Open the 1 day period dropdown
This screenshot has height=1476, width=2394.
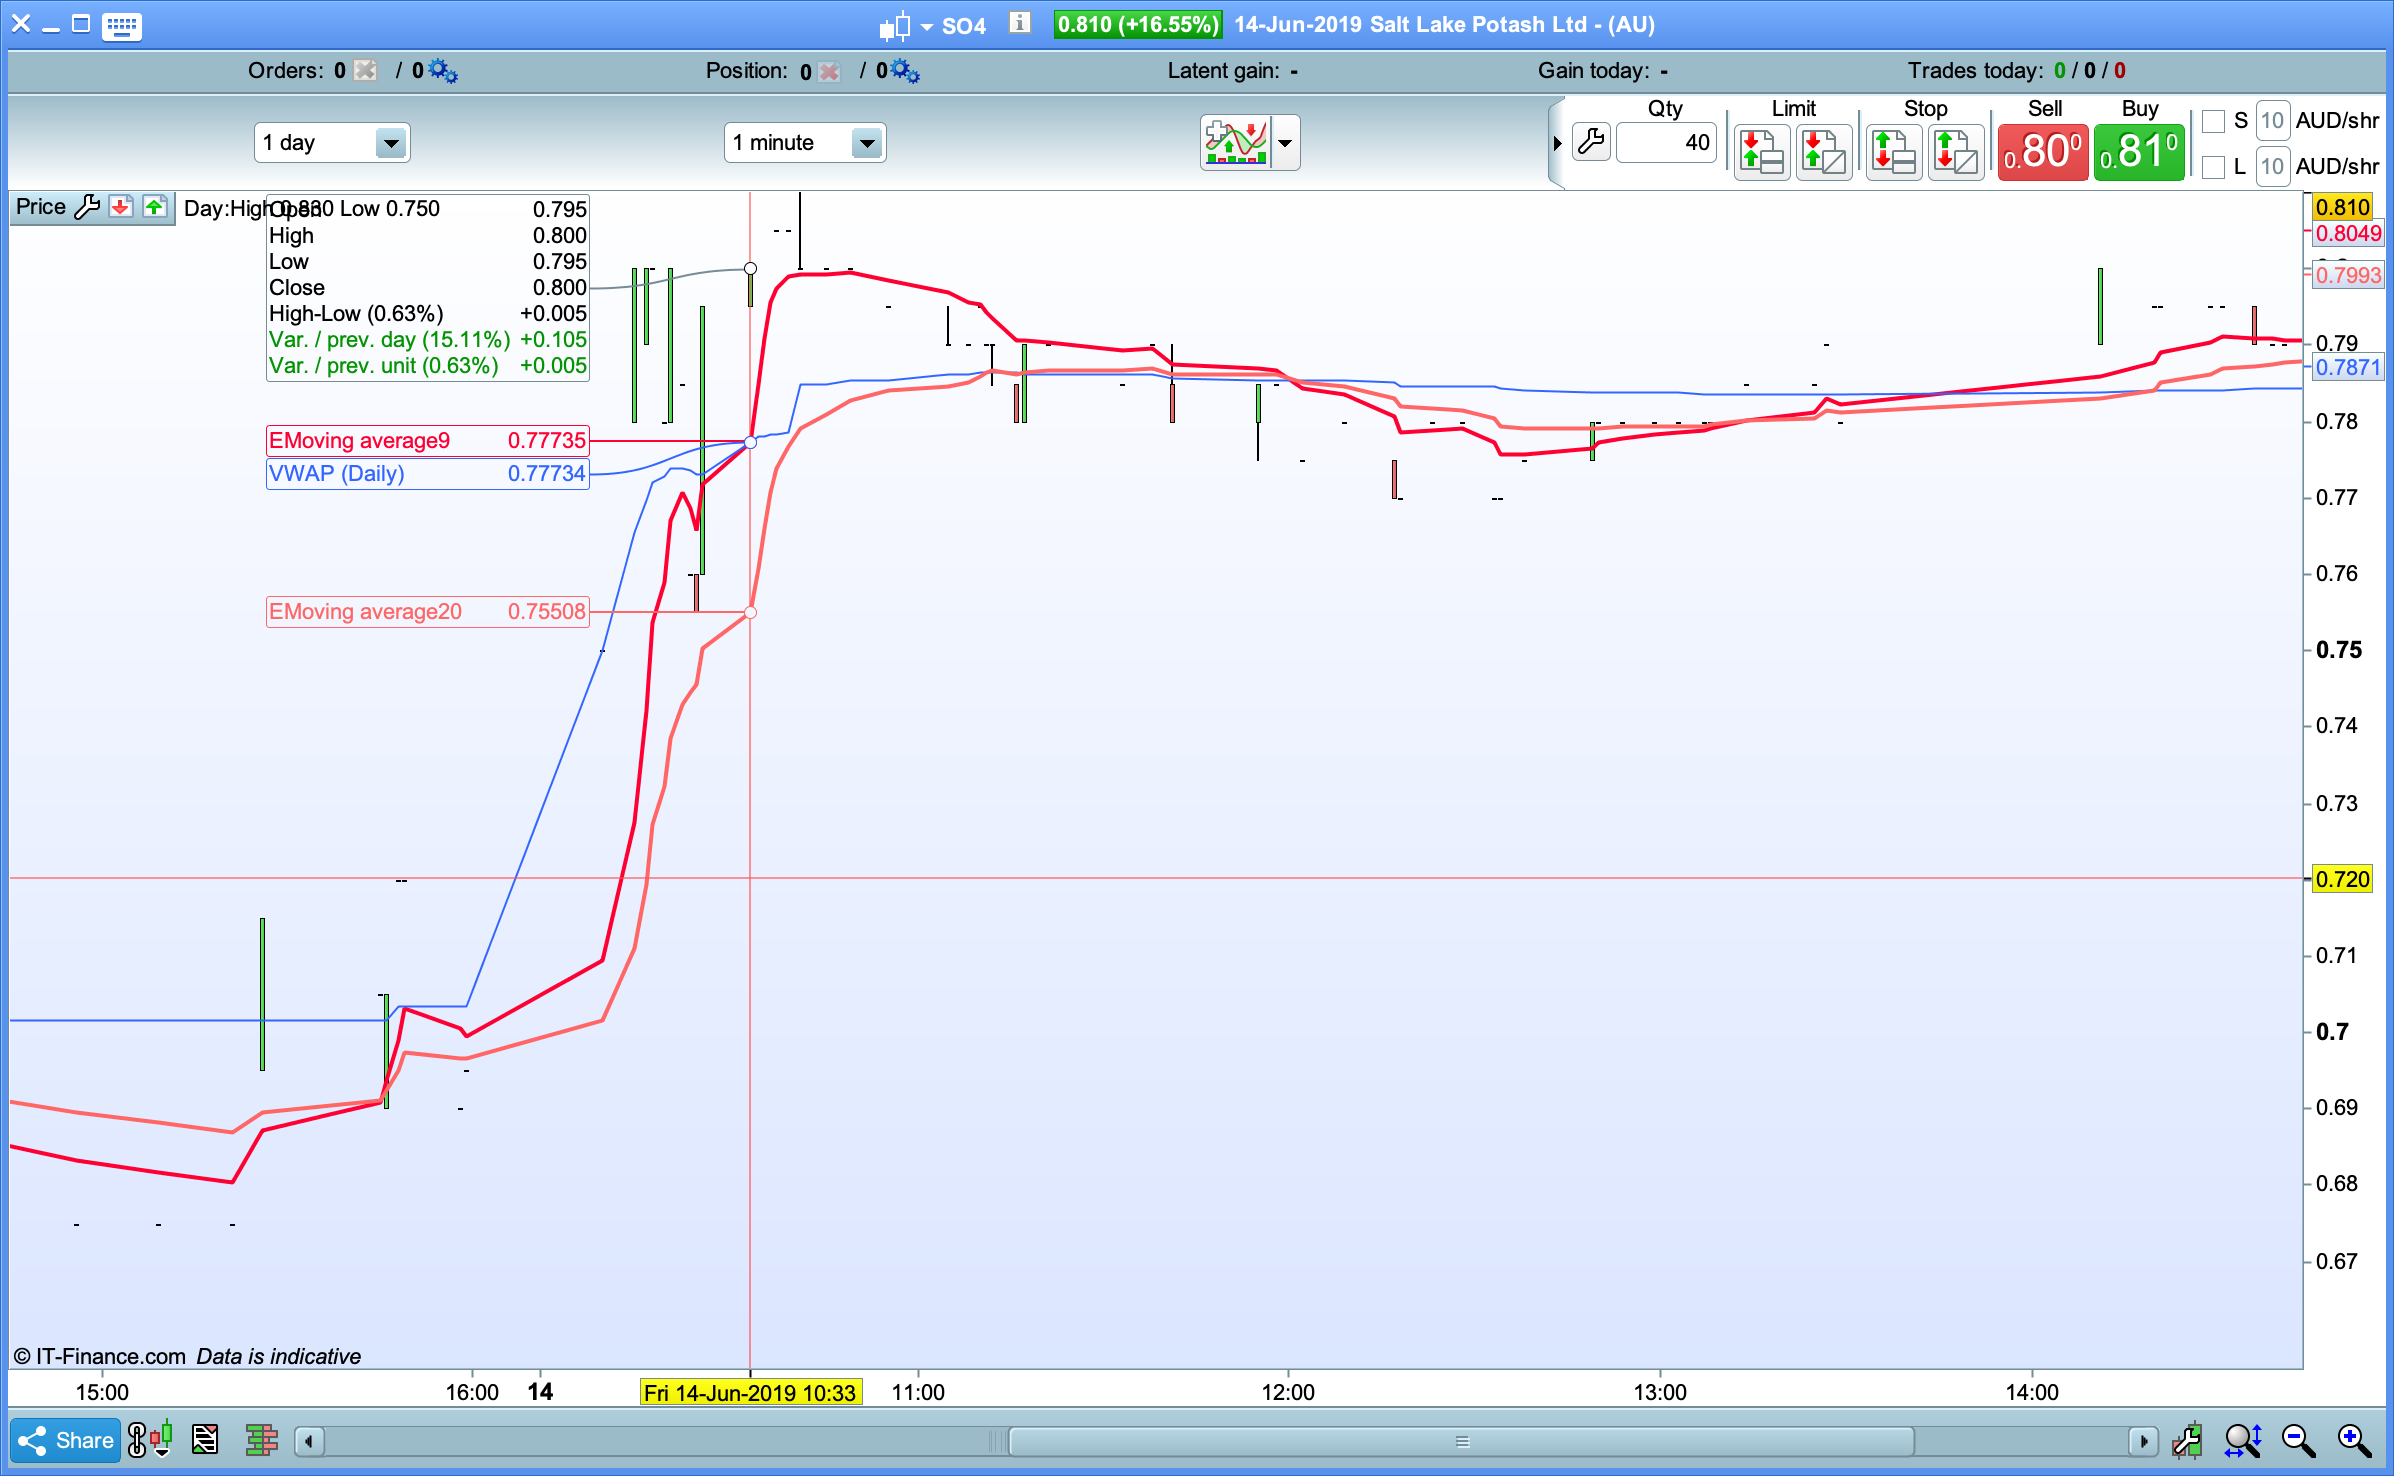pos(390,143)
